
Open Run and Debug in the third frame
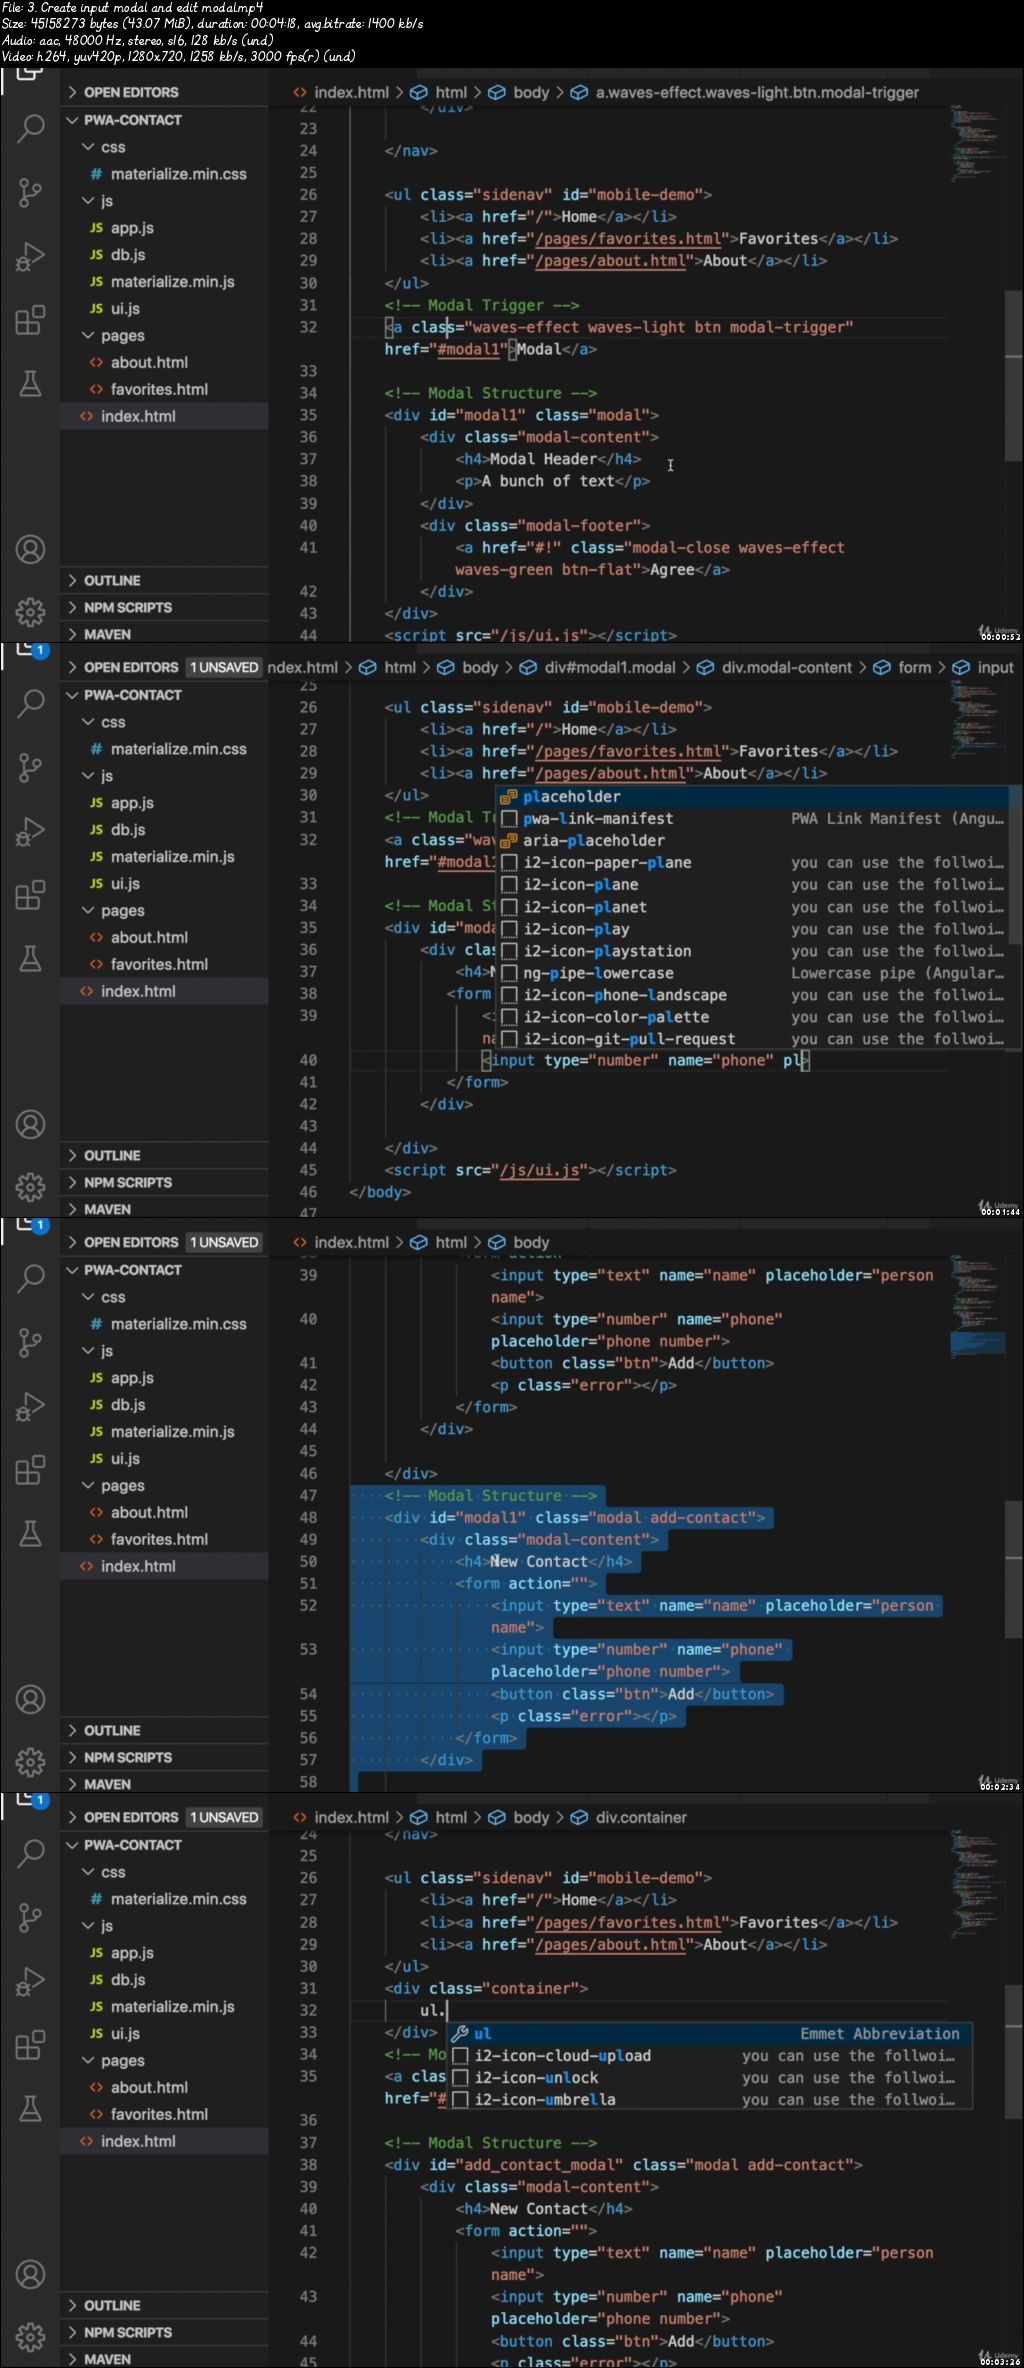click(31, 1406)
